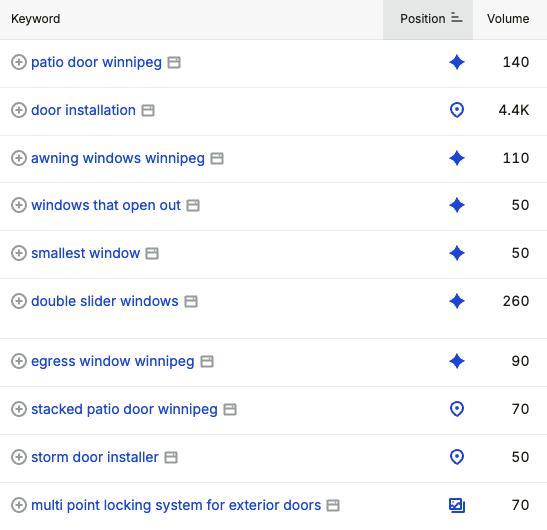Click local pin icon for storm door installer
Viewport: 547px width, 530px height.
[x=457, y=457]
